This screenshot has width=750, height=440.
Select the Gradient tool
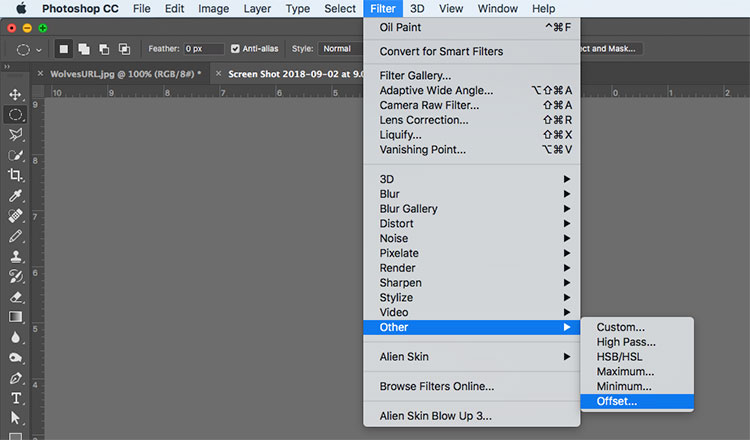click(15, 317)
